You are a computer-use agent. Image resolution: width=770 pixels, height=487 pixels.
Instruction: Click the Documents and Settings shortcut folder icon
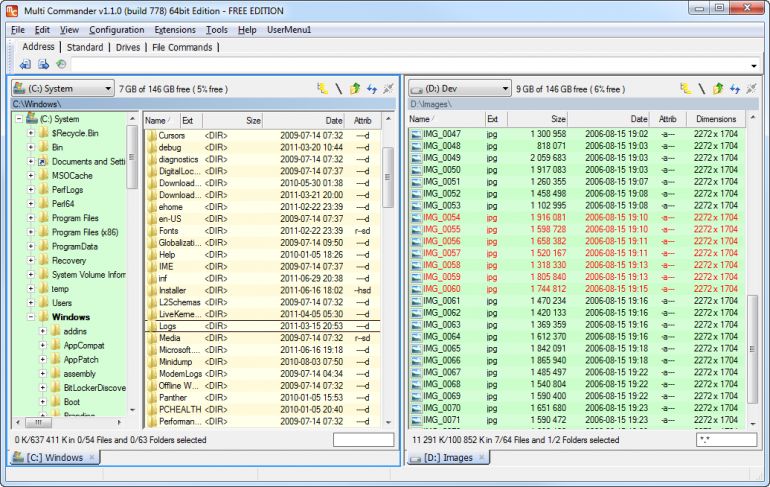[44, 162]
